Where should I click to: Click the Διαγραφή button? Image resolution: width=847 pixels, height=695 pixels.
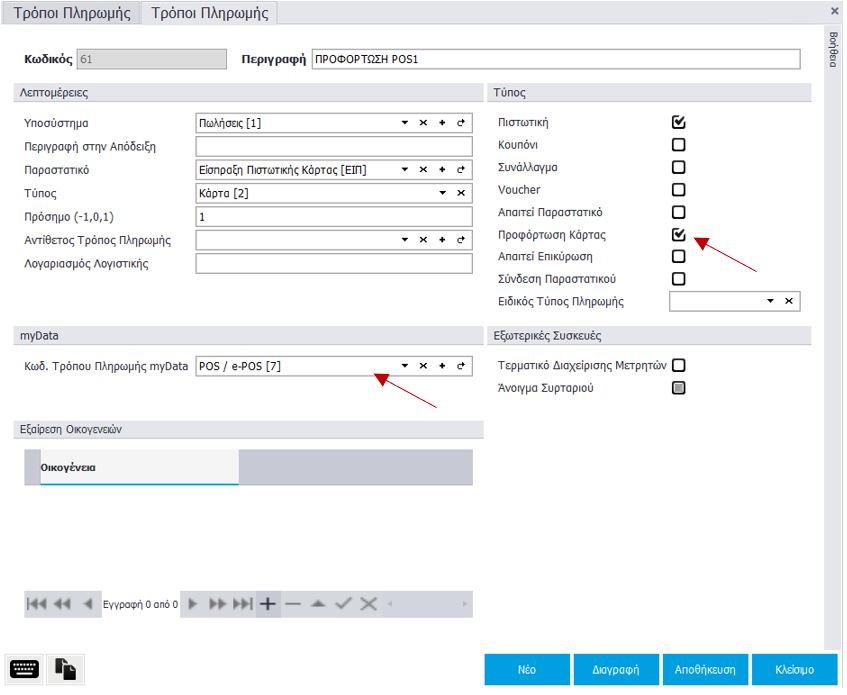pyautogui.click(x=616, y=670)
